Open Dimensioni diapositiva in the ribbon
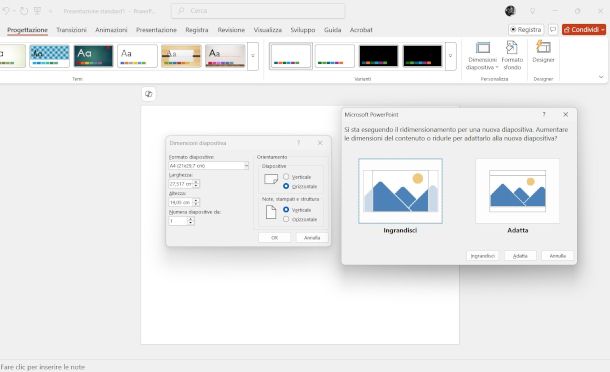Image resolution: width=610 pixels, height=372 pixels. 482,56
